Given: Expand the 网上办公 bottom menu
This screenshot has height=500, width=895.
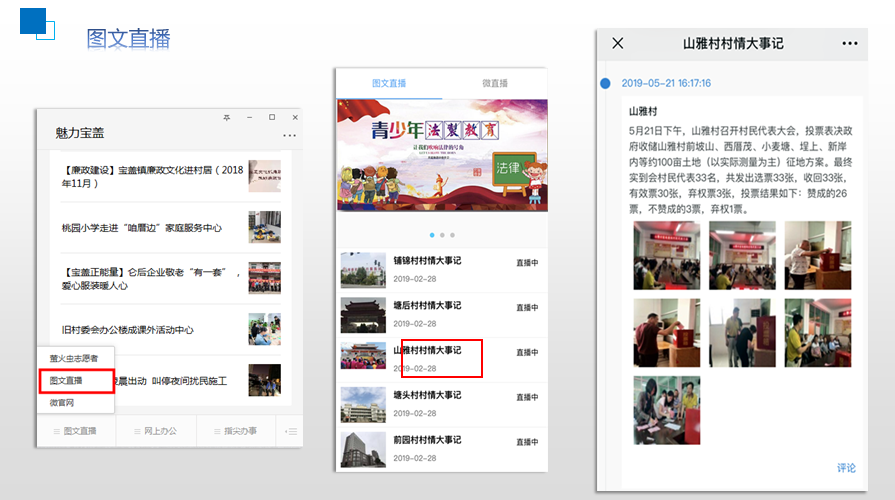Looking at the screenshot, I should (155, 431).
